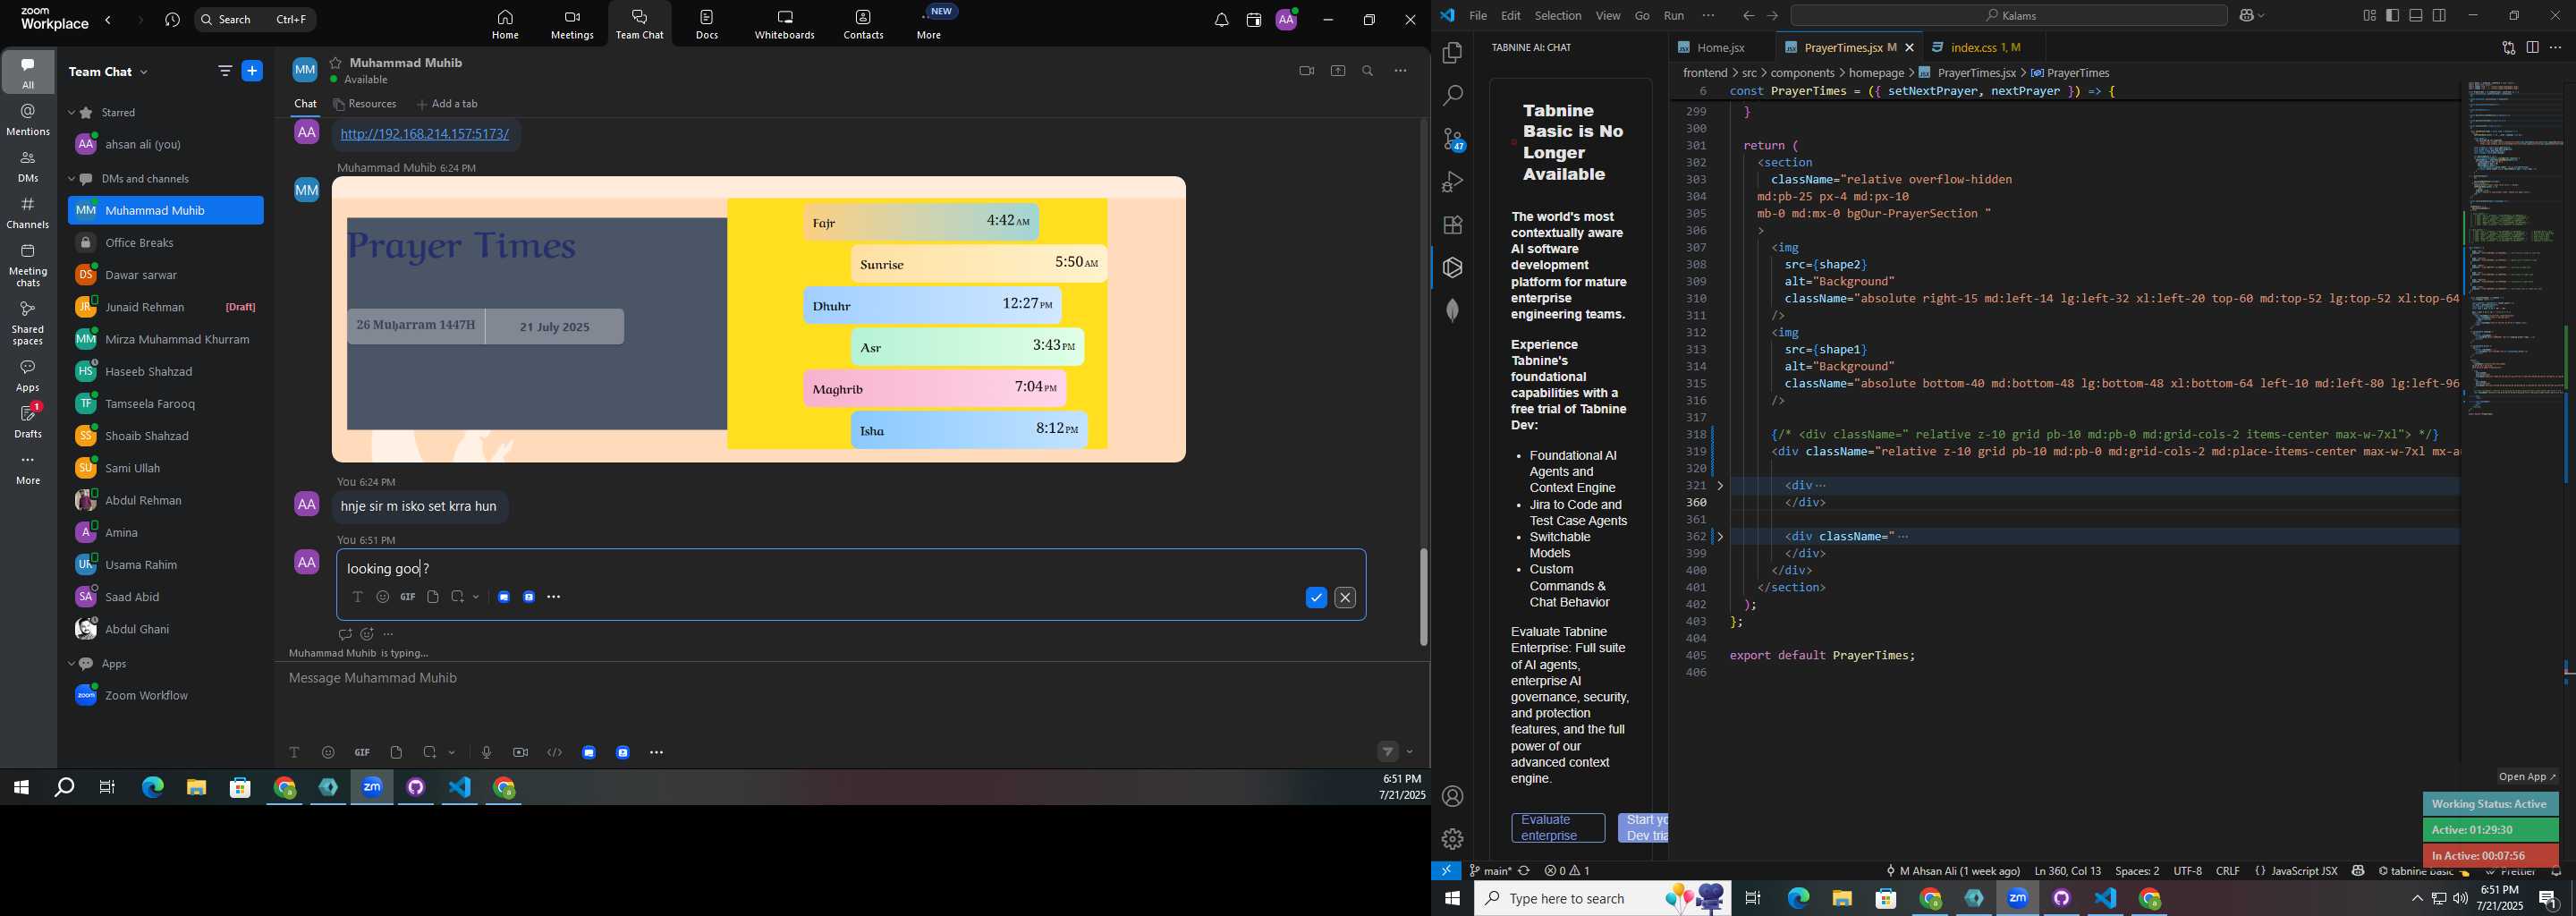Open Zoom Whiteboards
2576x916 pixels.
785,26
